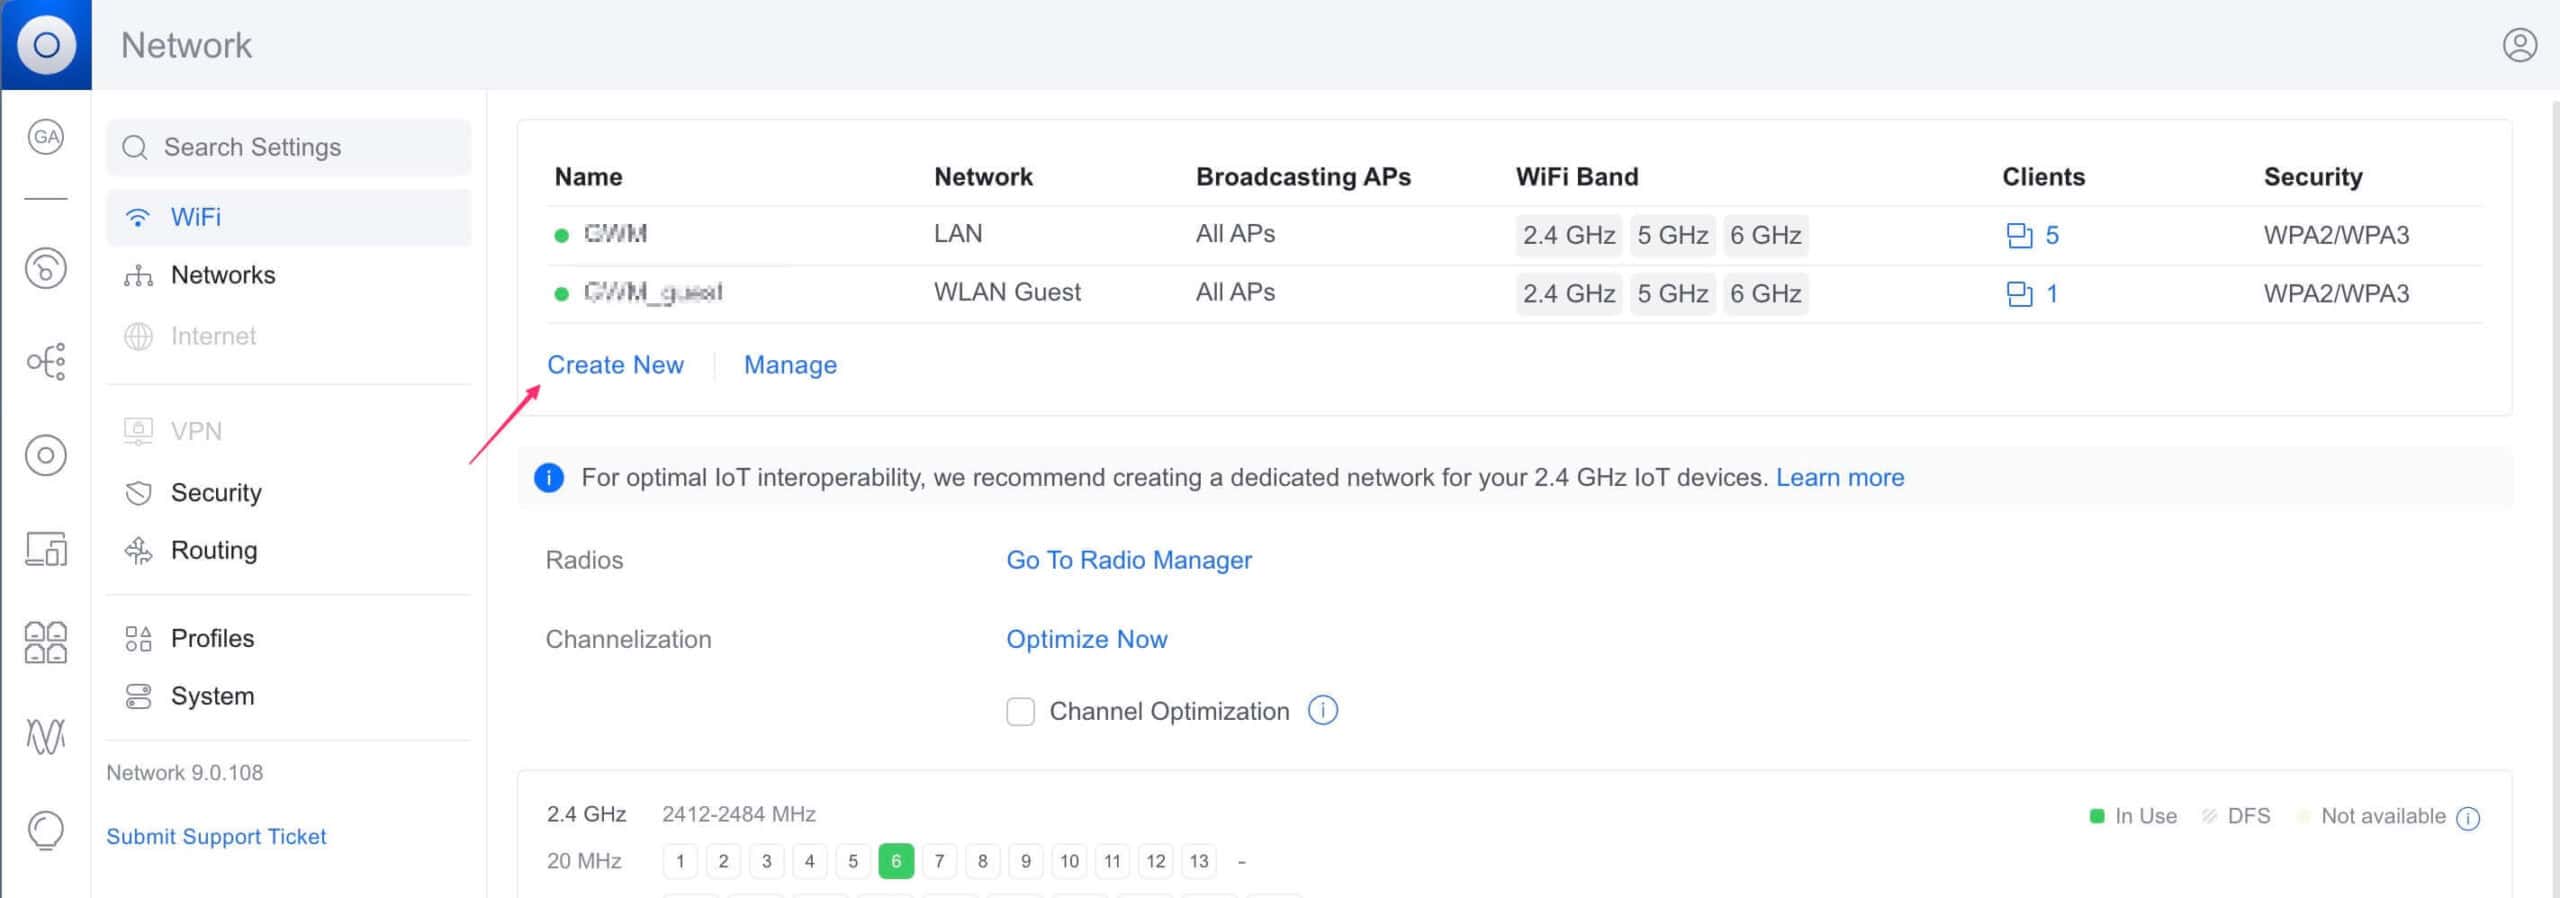Open the user account profile icon
The width and height of the screenshot is (2560, 898).
2519,45
